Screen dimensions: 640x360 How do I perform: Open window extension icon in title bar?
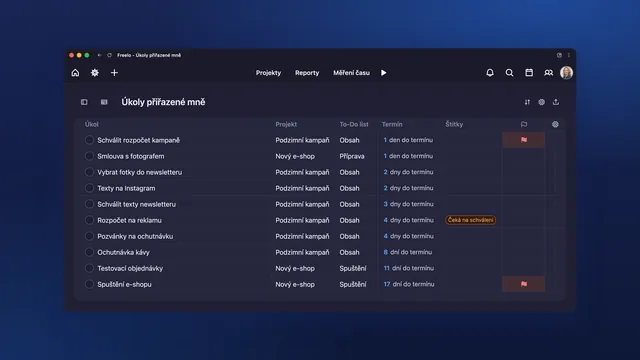point(559,55)
